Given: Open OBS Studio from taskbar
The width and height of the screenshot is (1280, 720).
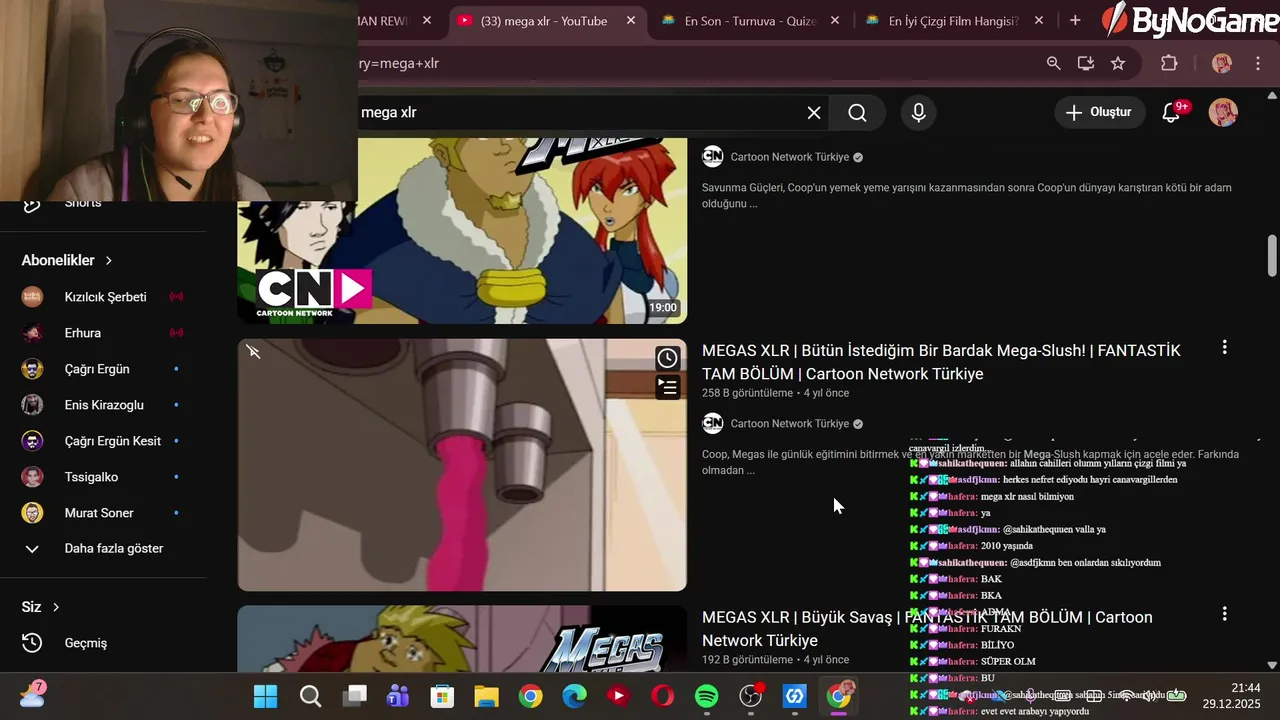Looking at the screenshot, I should click(x=750, y=696).
